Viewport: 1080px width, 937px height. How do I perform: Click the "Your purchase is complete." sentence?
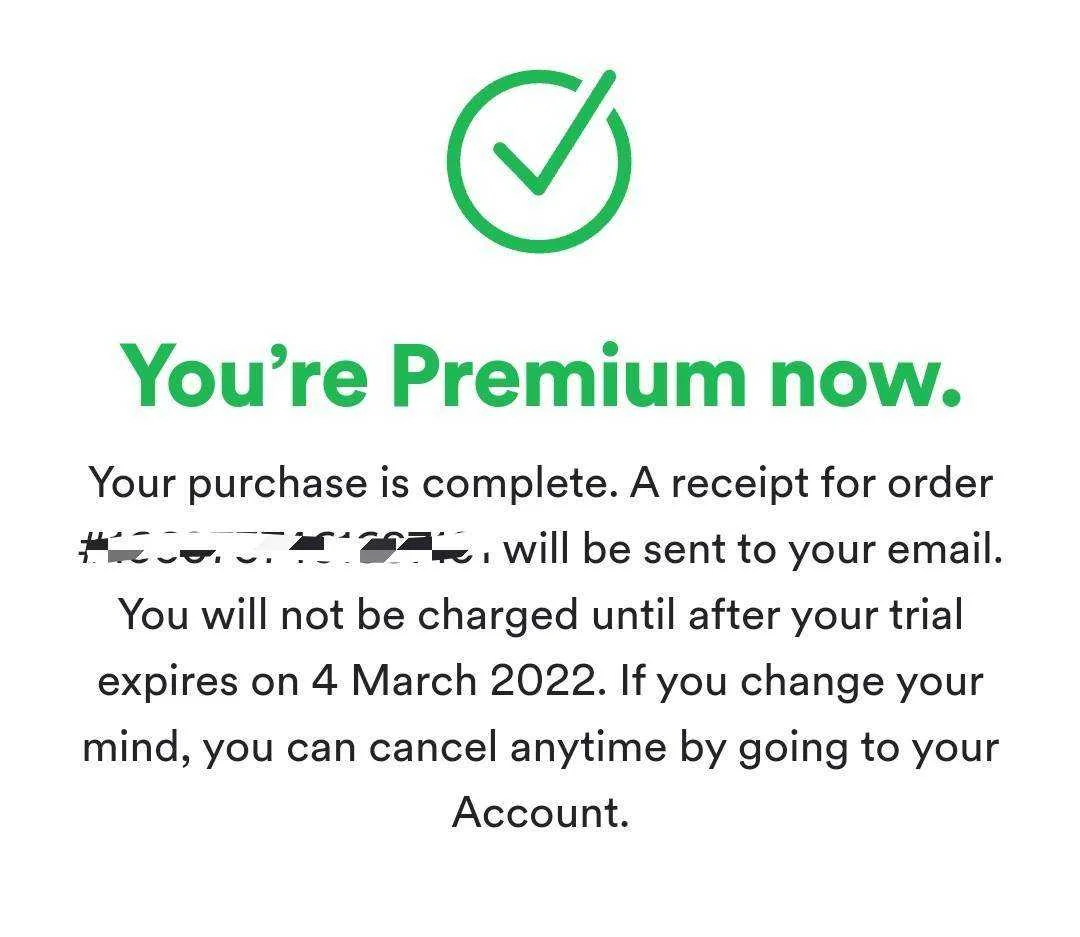click(x=351, y=484)
